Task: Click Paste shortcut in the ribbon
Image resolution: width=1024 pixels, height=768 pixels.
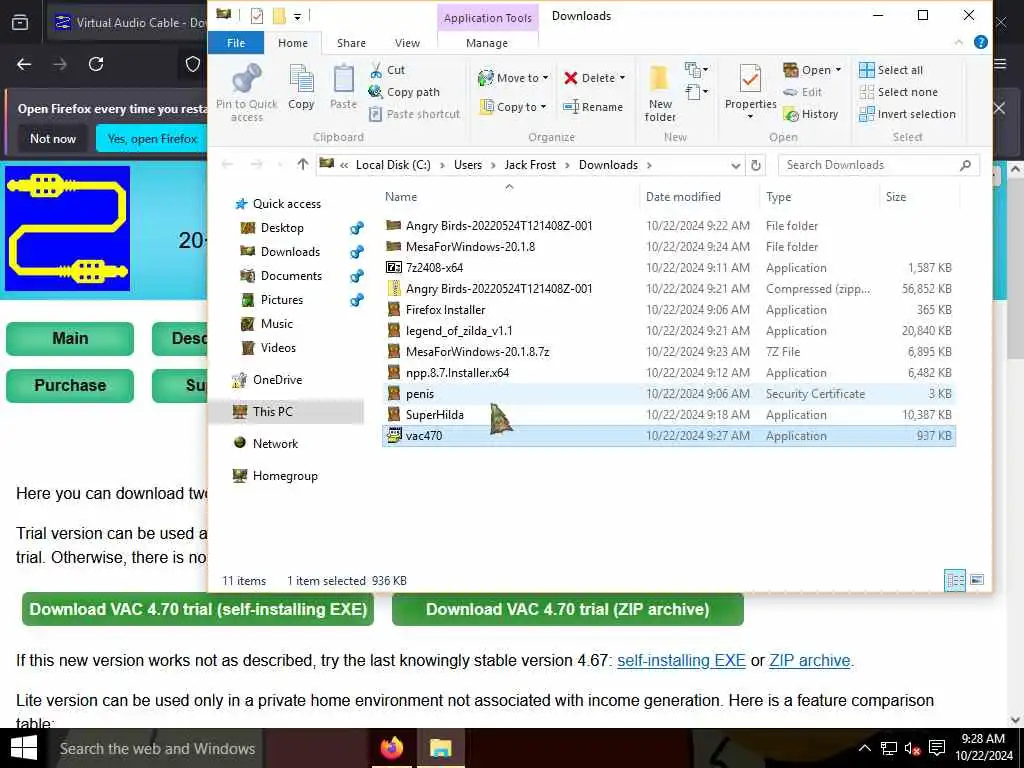Action: (x=415, y=114)
